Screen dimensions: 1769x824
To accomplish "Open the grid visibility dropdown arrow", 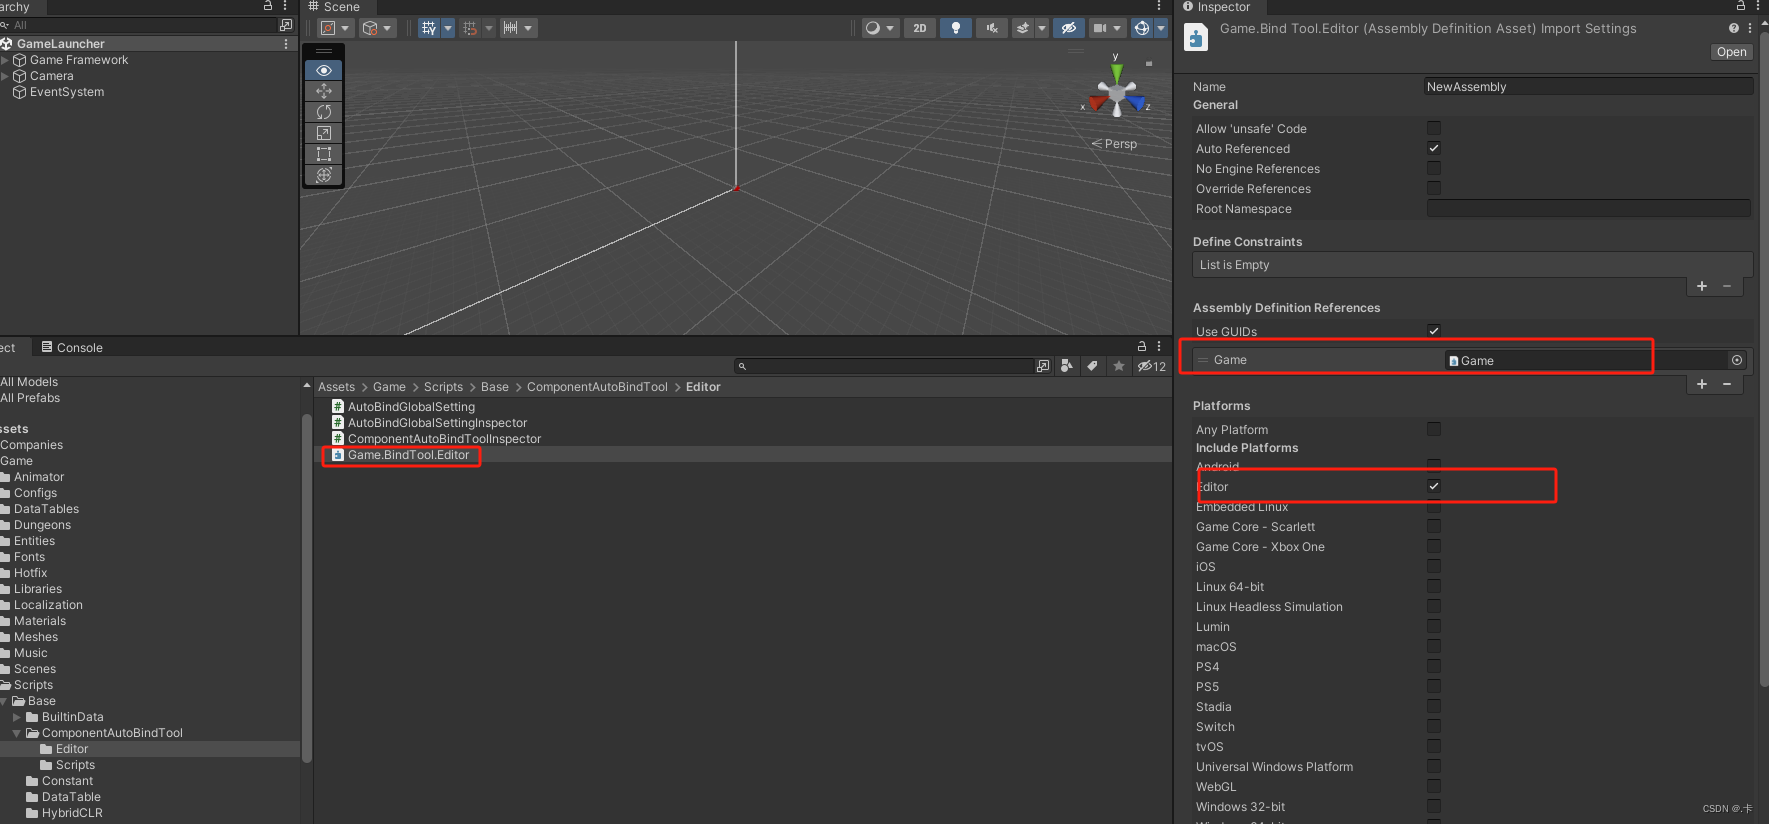I will (448, 28).
